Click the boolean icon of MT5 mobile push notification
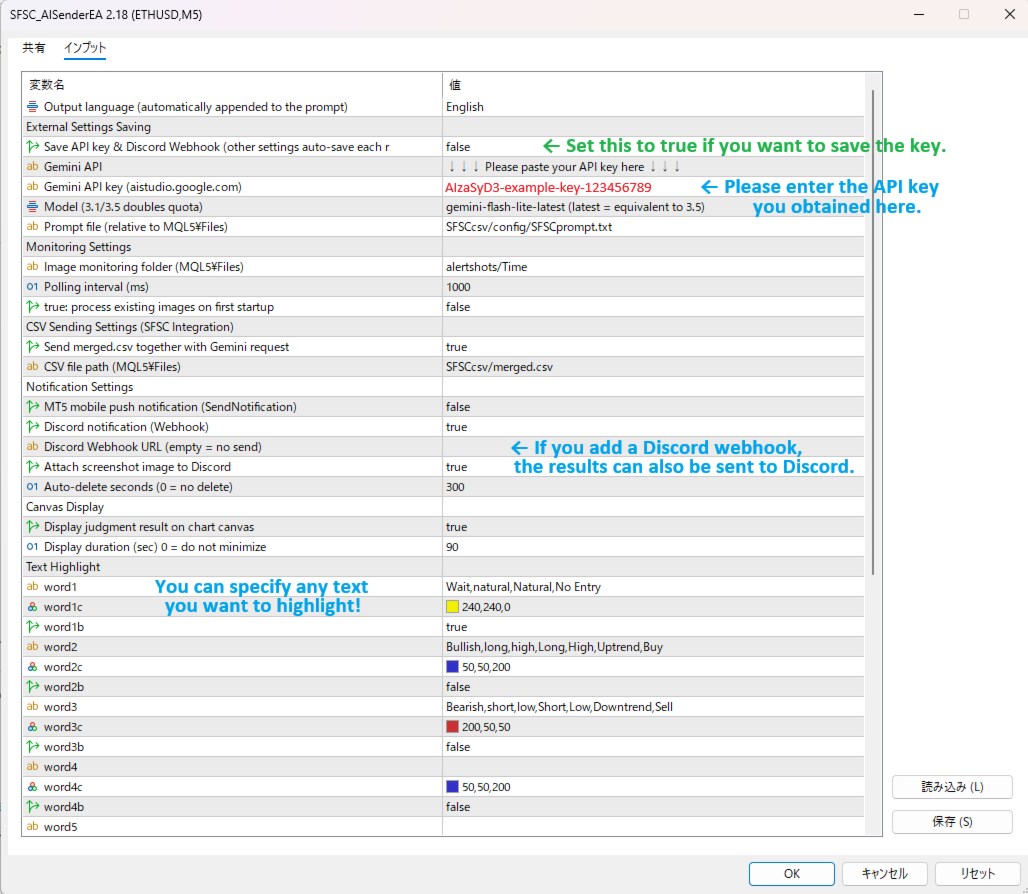 (x=32, y=406)
